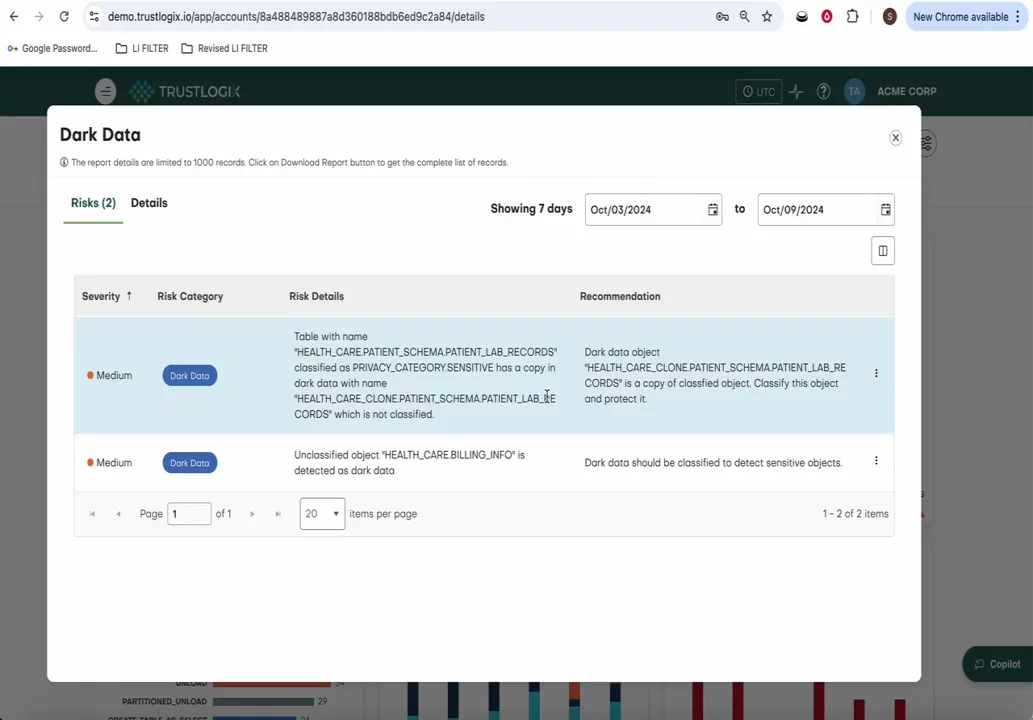The image size is (1033, 720).
Task: Click Dark Data tag in first row
Action: (189, 376)
